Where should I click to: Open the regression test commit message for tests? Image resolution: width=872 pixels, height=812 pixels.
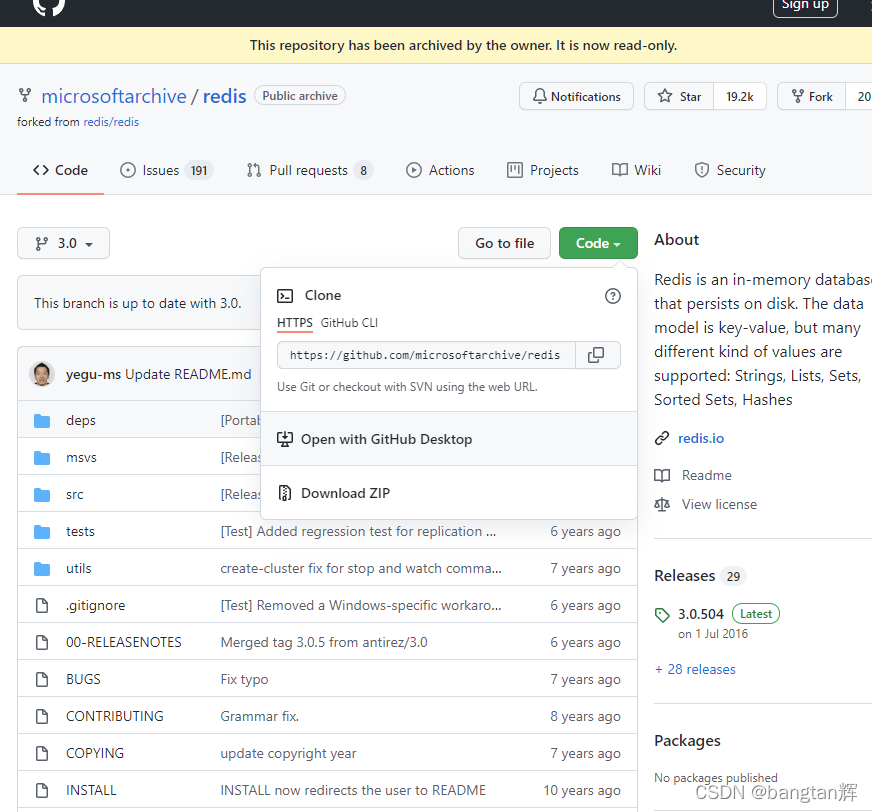pyautogui.click(x=358, y=532)
